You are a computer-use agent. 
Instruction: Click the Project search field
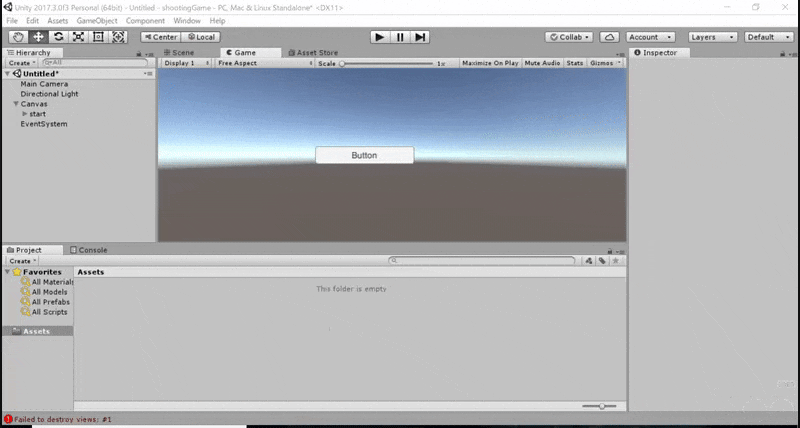coord(482,261)
